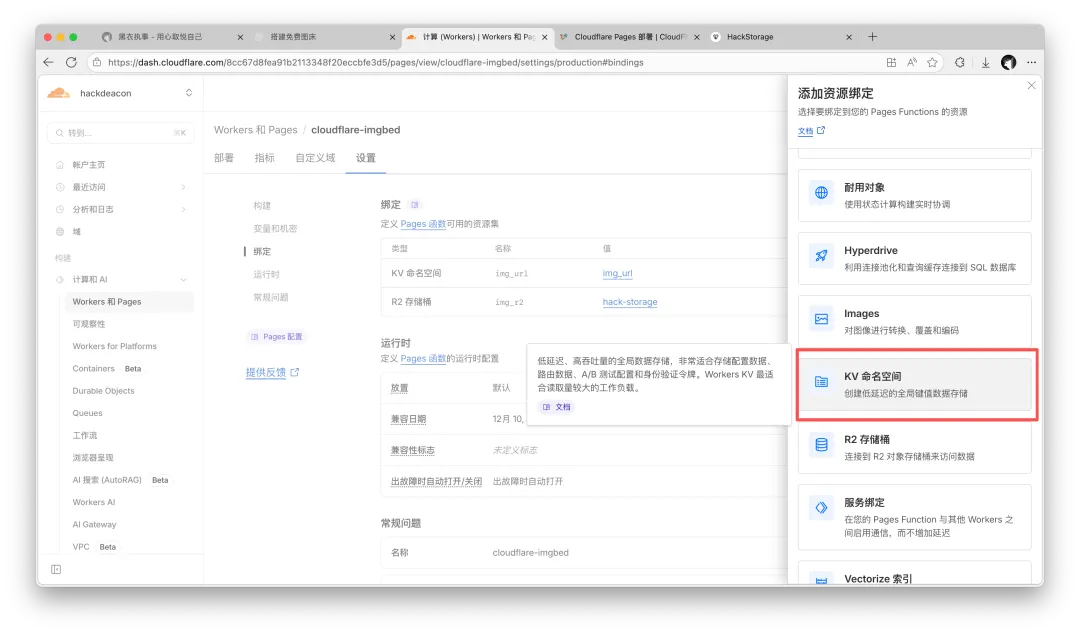Switch to the 部署 tab
Image resolution: width=1080 pixels, height=634 pixels.
coord(224,158)
